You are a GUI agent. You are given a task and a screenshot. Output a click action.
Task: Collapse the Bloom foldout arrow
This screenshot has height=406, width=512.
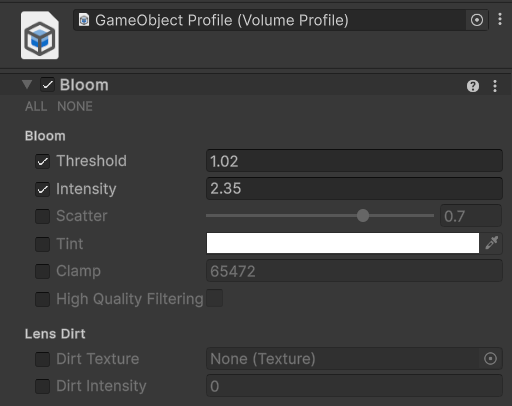(x=27, y=84)
